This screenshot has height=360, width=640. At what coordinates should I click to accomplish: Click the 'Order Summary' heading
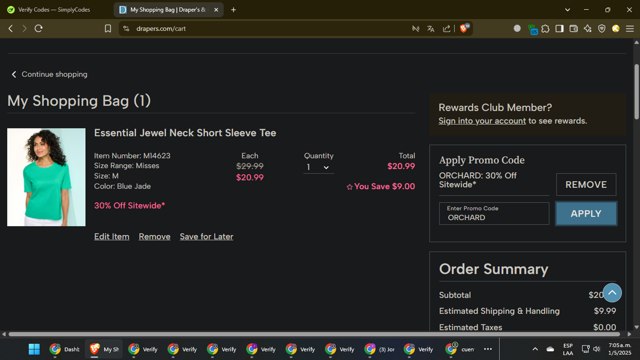tap(493, 269)
